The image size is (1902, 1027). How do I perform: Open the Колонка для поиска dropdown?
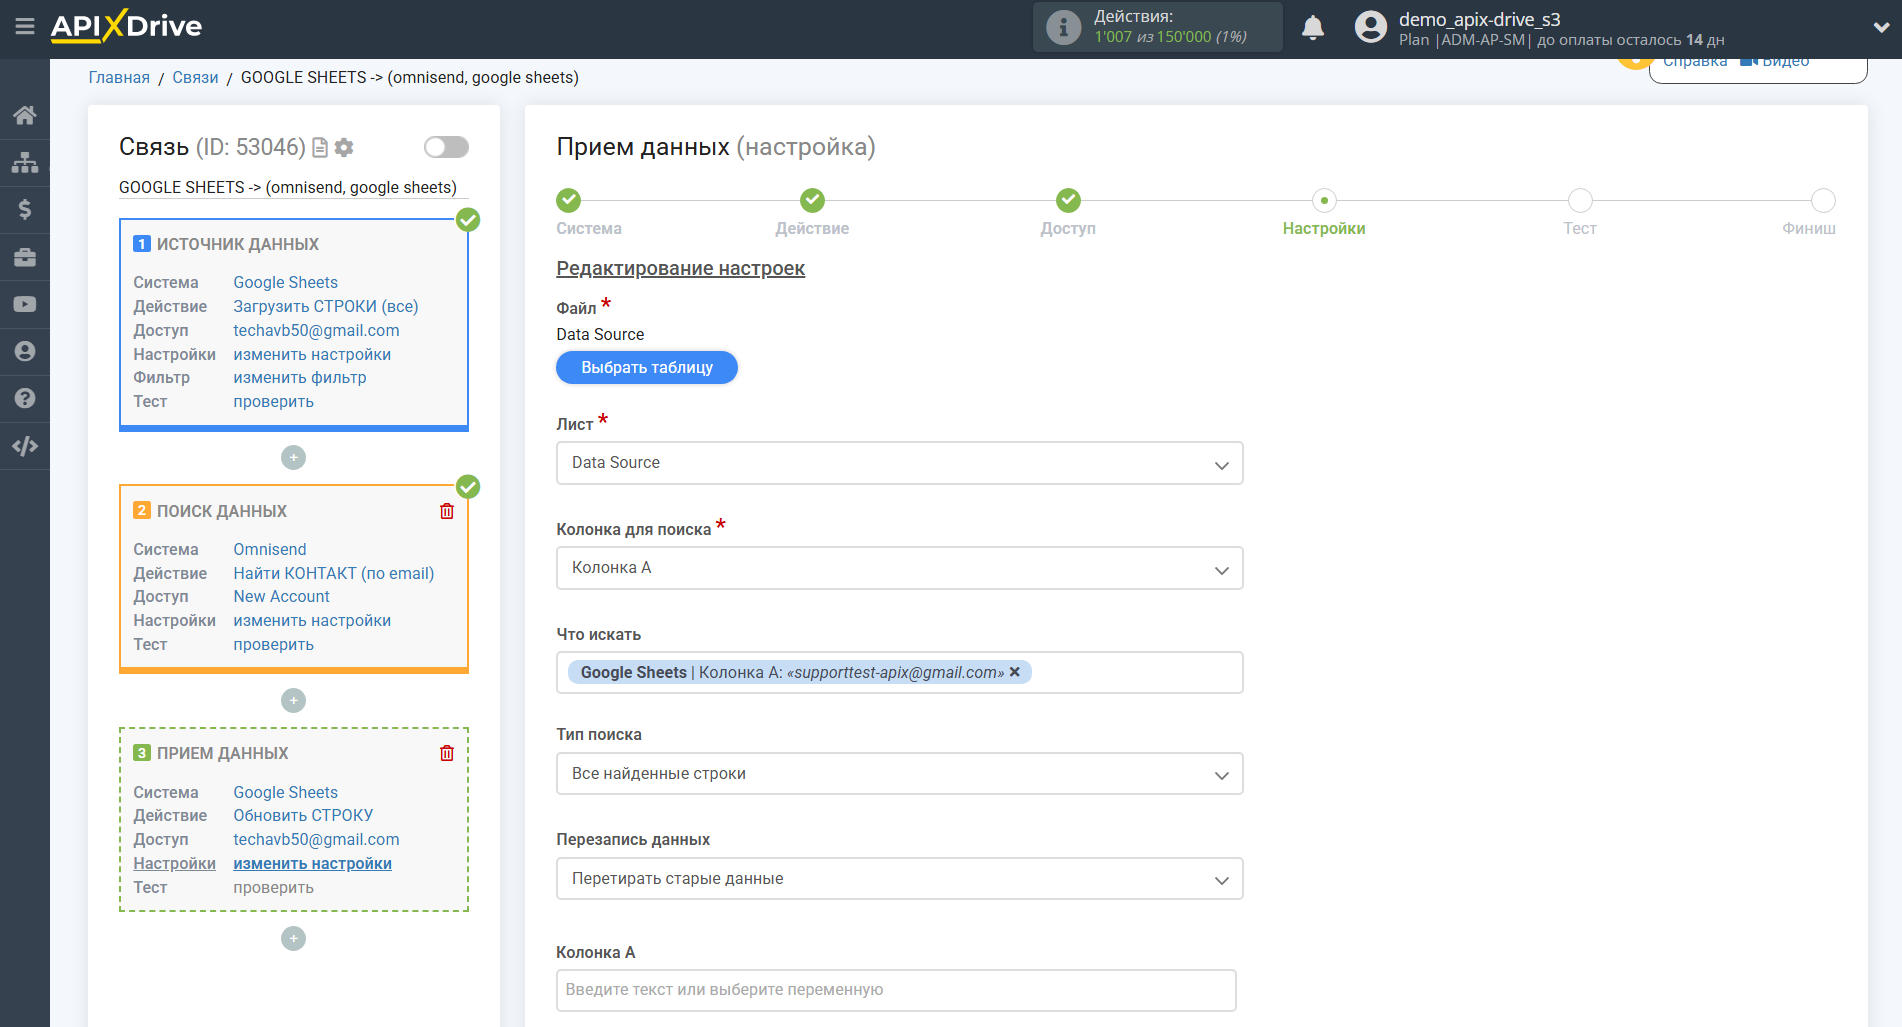[x=899, y=568]
